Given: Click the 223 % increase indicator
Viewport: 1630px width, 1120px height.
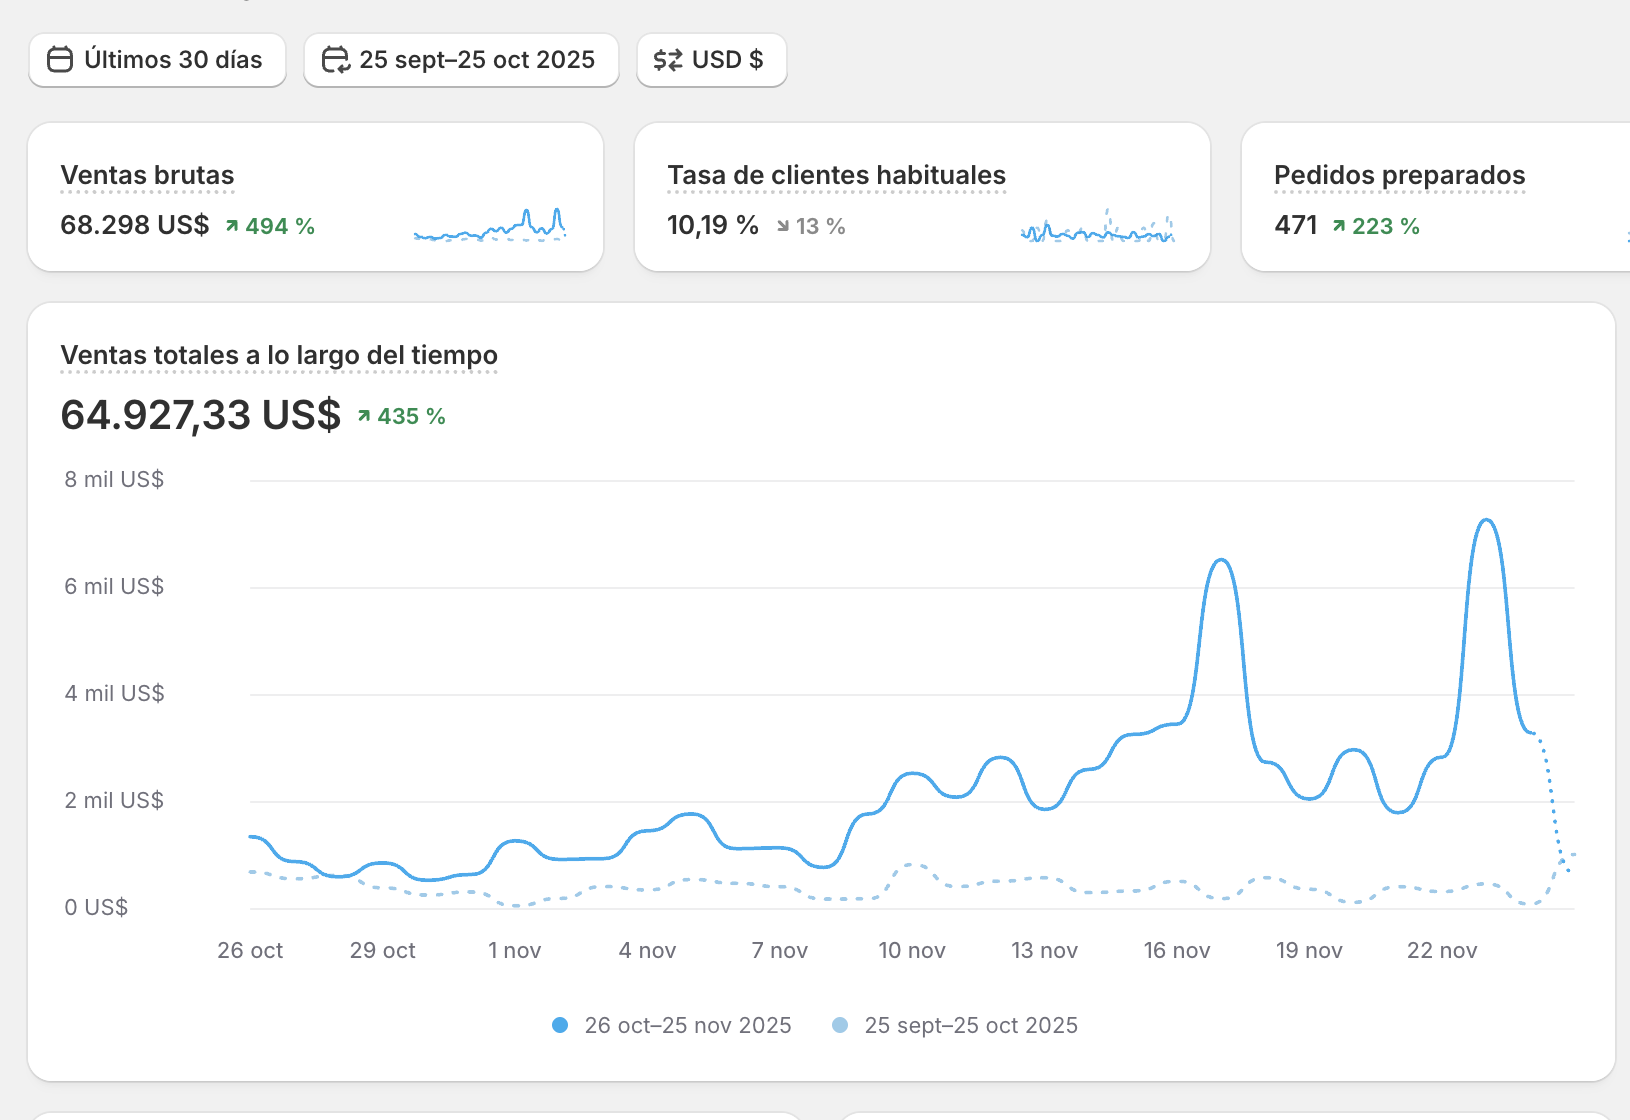Looking at the screenshot, I should [1376, 227].
